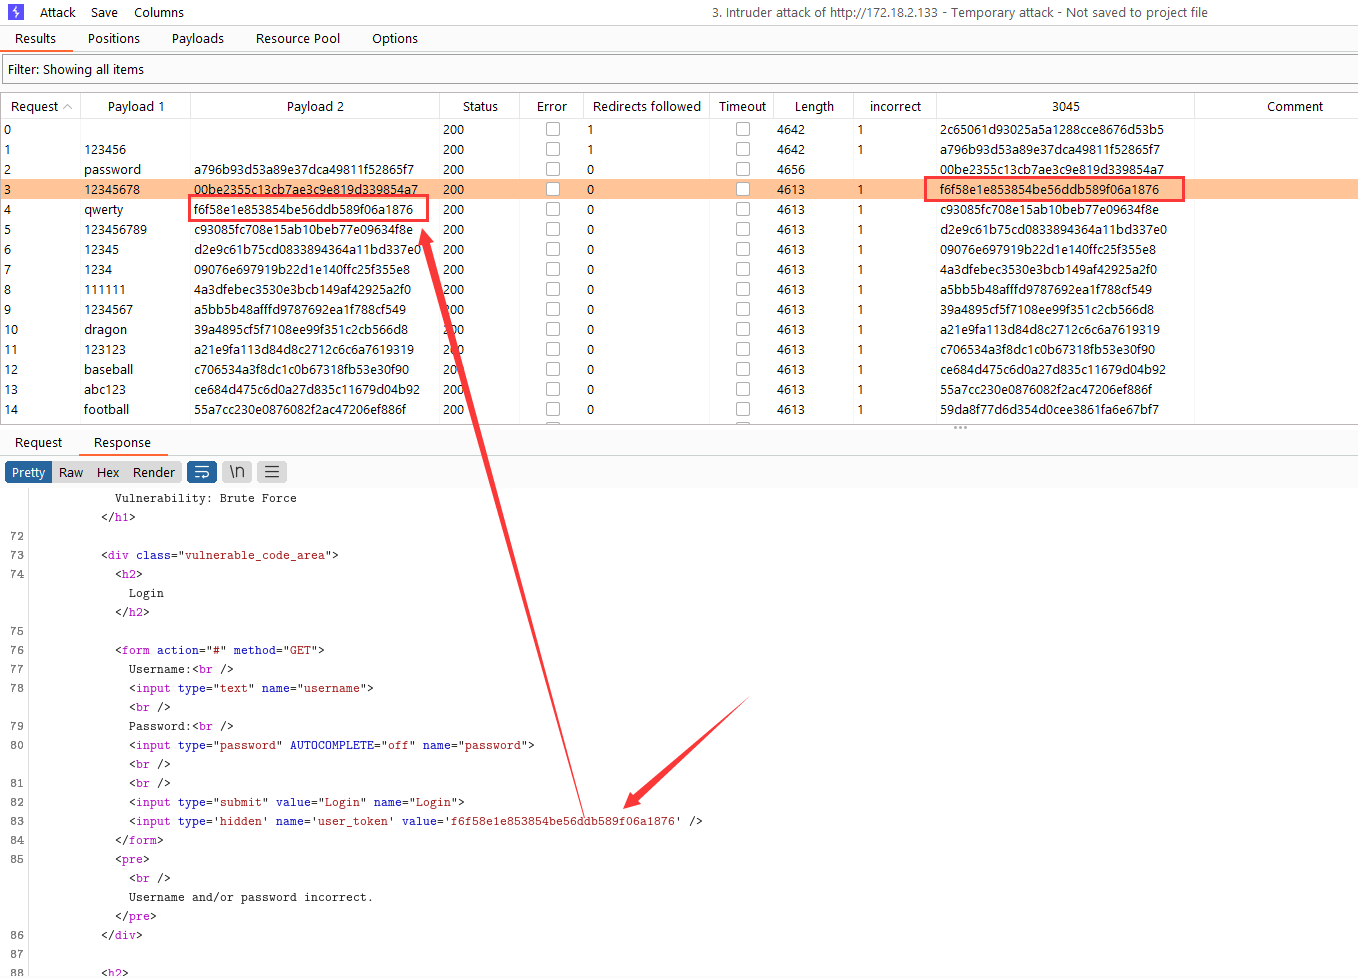This screenshot has height=978, width=1358.
Task: Select the row with payload 111111
Action: (x=679, y=289)
